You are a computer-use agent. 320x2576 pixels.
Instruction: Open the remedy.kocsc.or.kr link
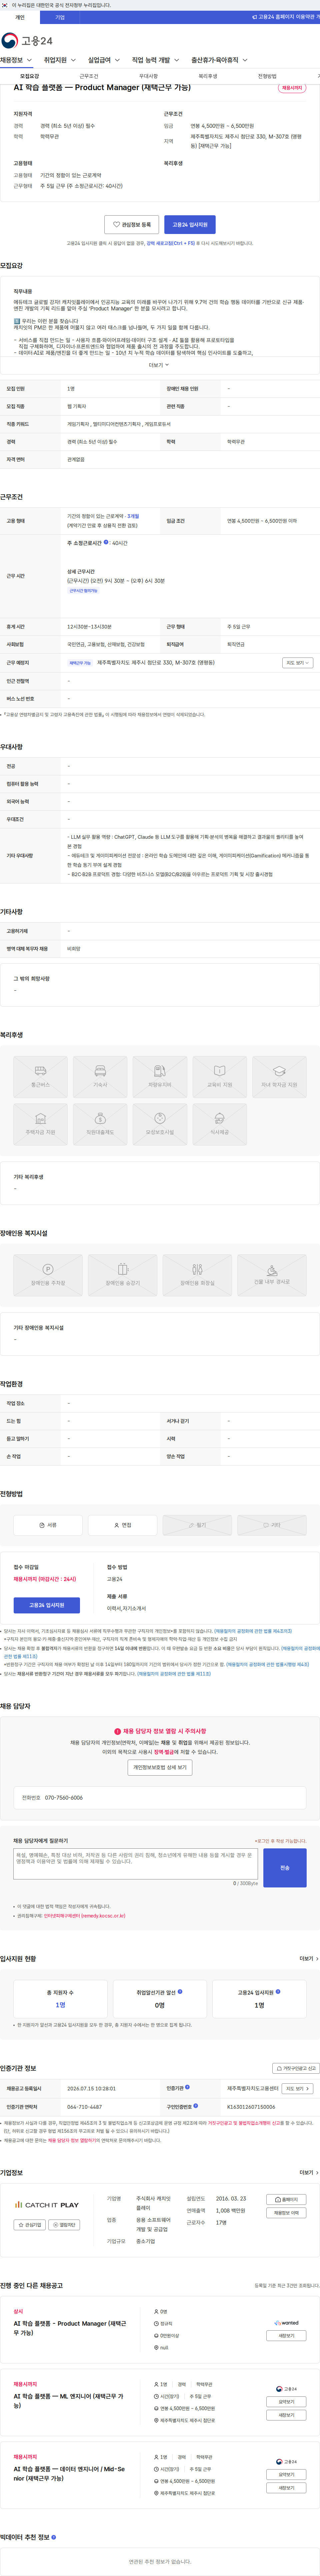pos(85,1916)
